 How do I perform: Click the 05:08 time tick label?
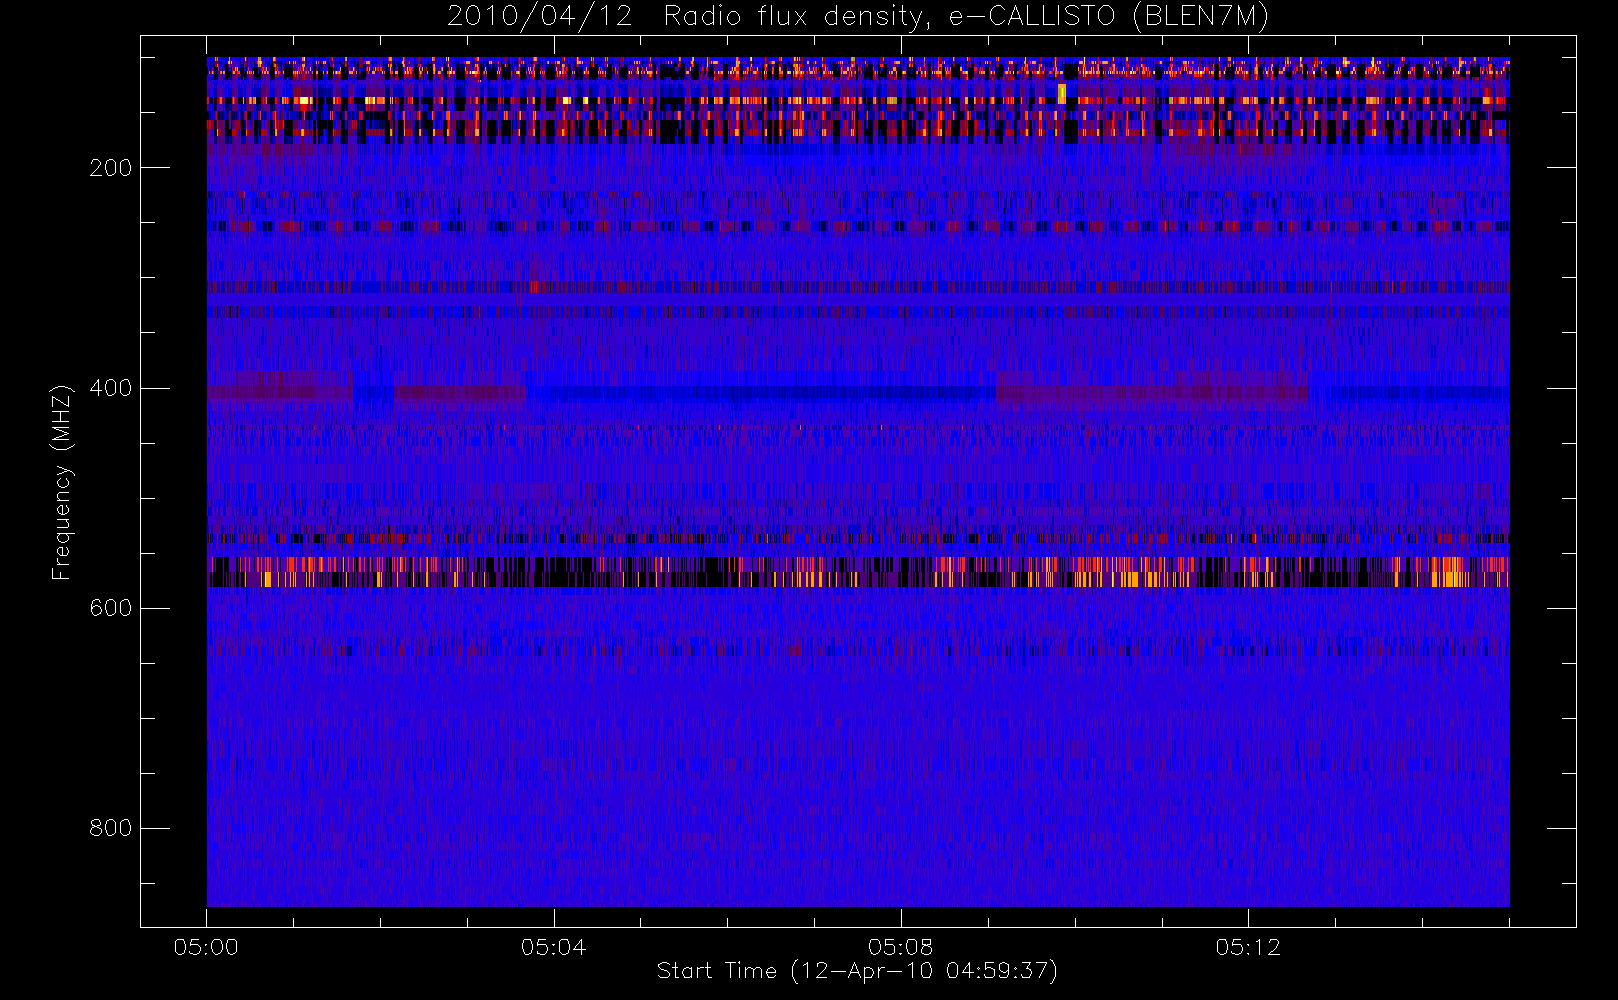(x=900, y=947)
